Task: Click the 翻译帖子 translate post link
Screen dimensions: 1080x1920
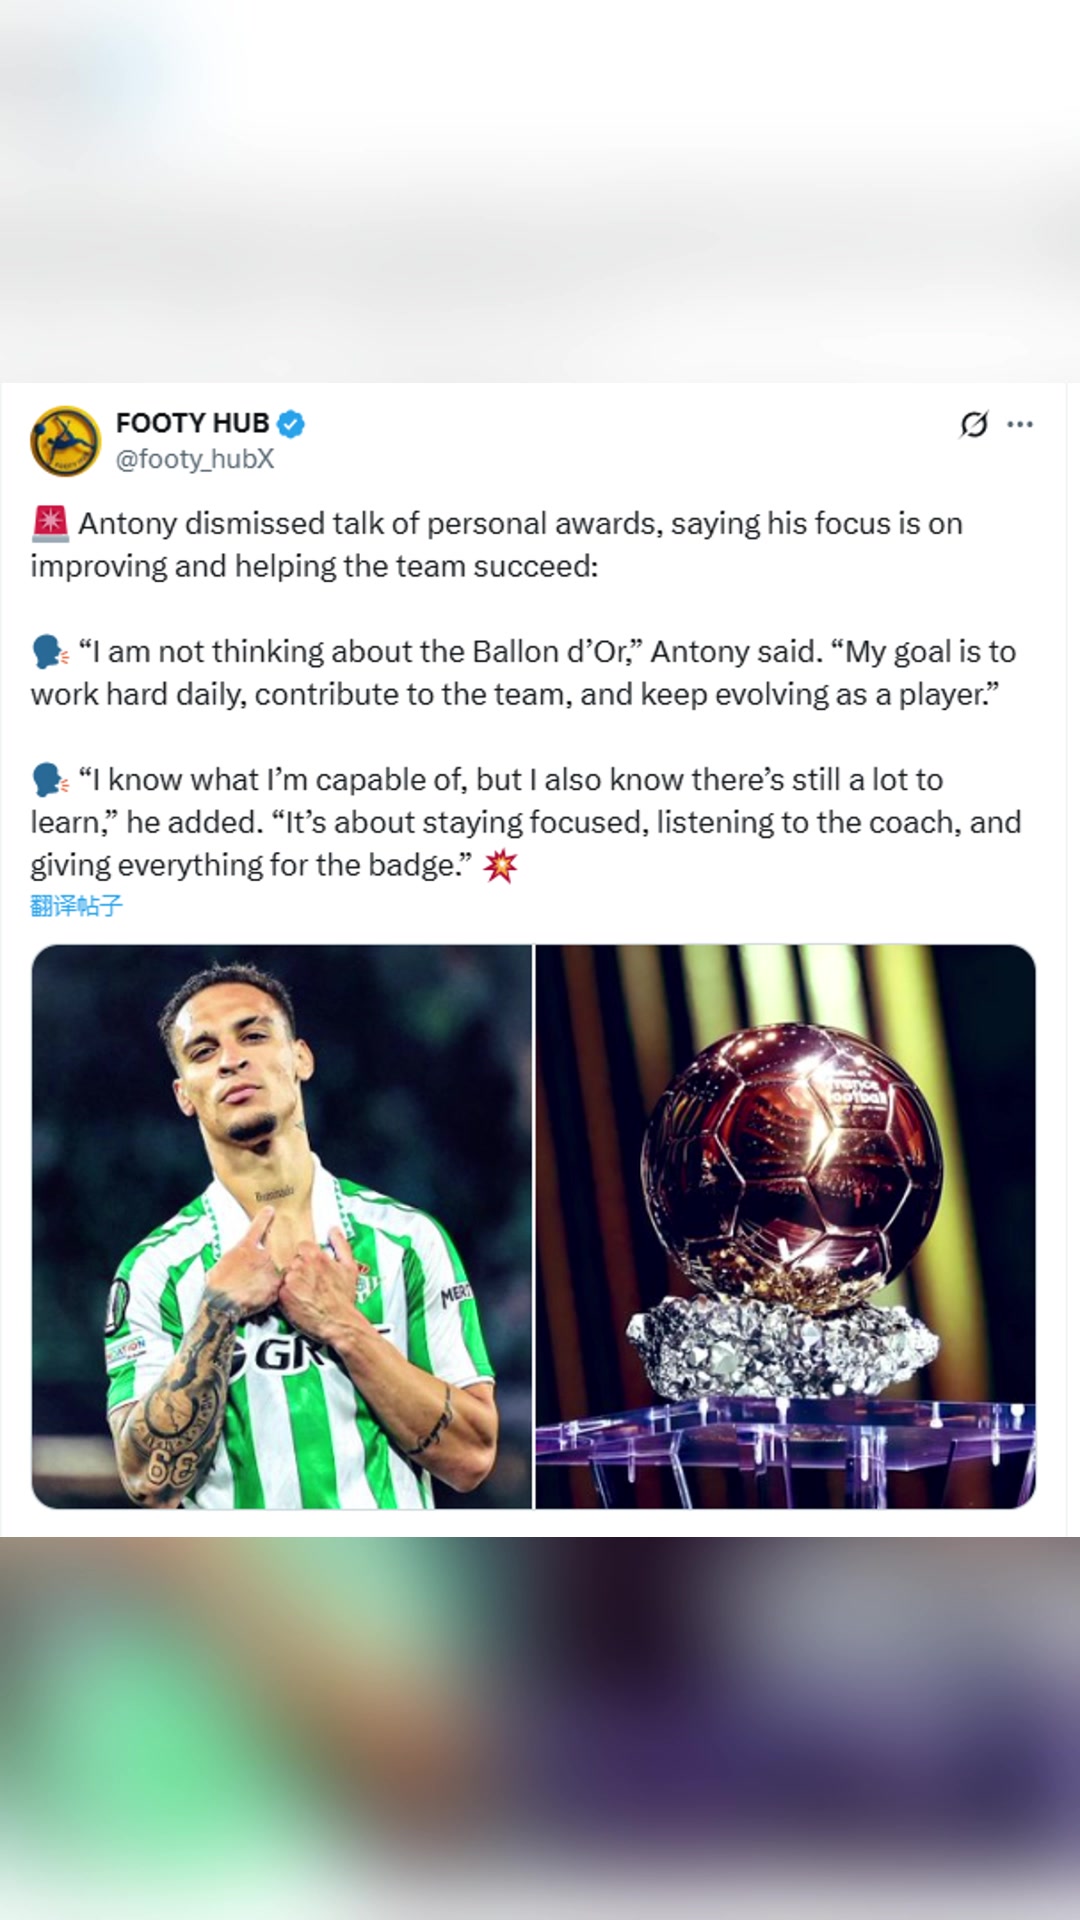Action: click(76, 906)
